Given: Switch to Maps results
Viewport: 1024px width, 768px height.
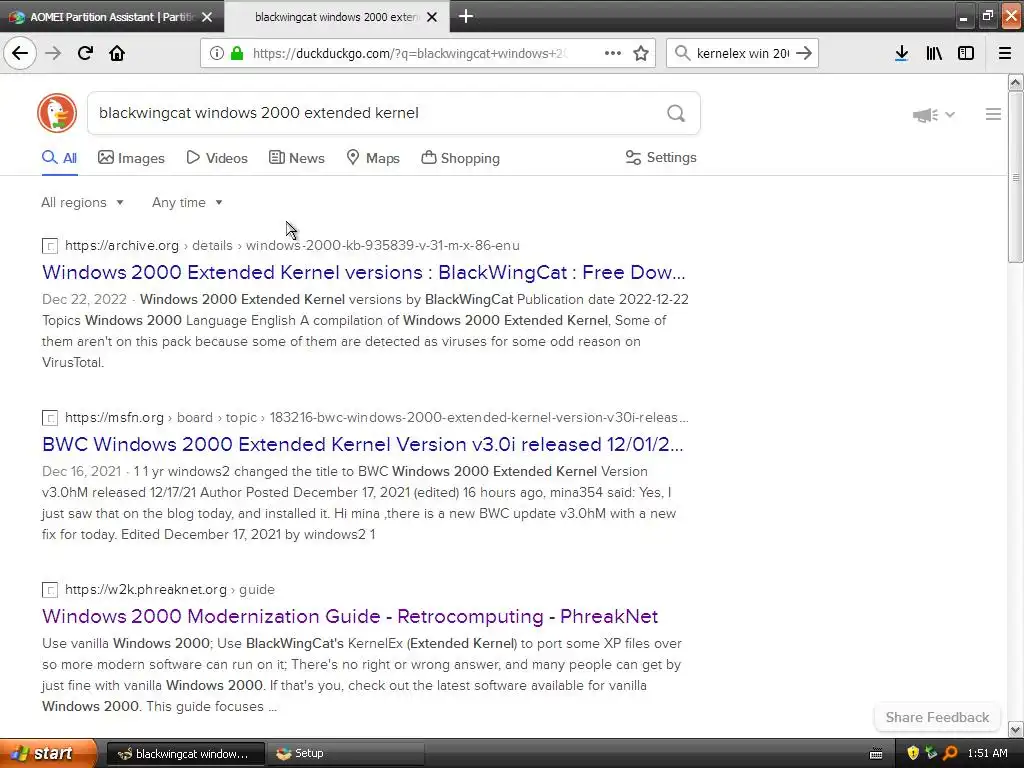Looking at the screenshot, I should point(373,158).
